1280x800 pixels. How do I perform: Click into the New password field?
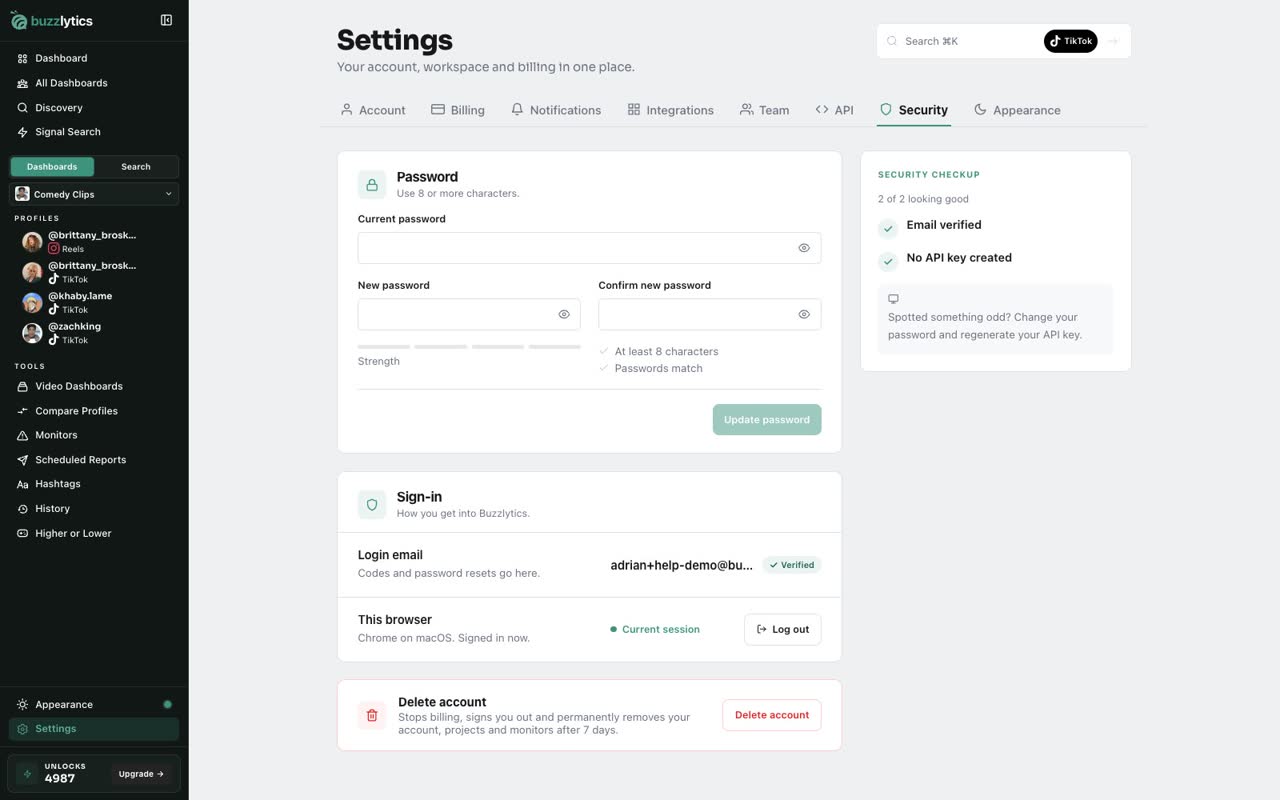tap(469, 314)
